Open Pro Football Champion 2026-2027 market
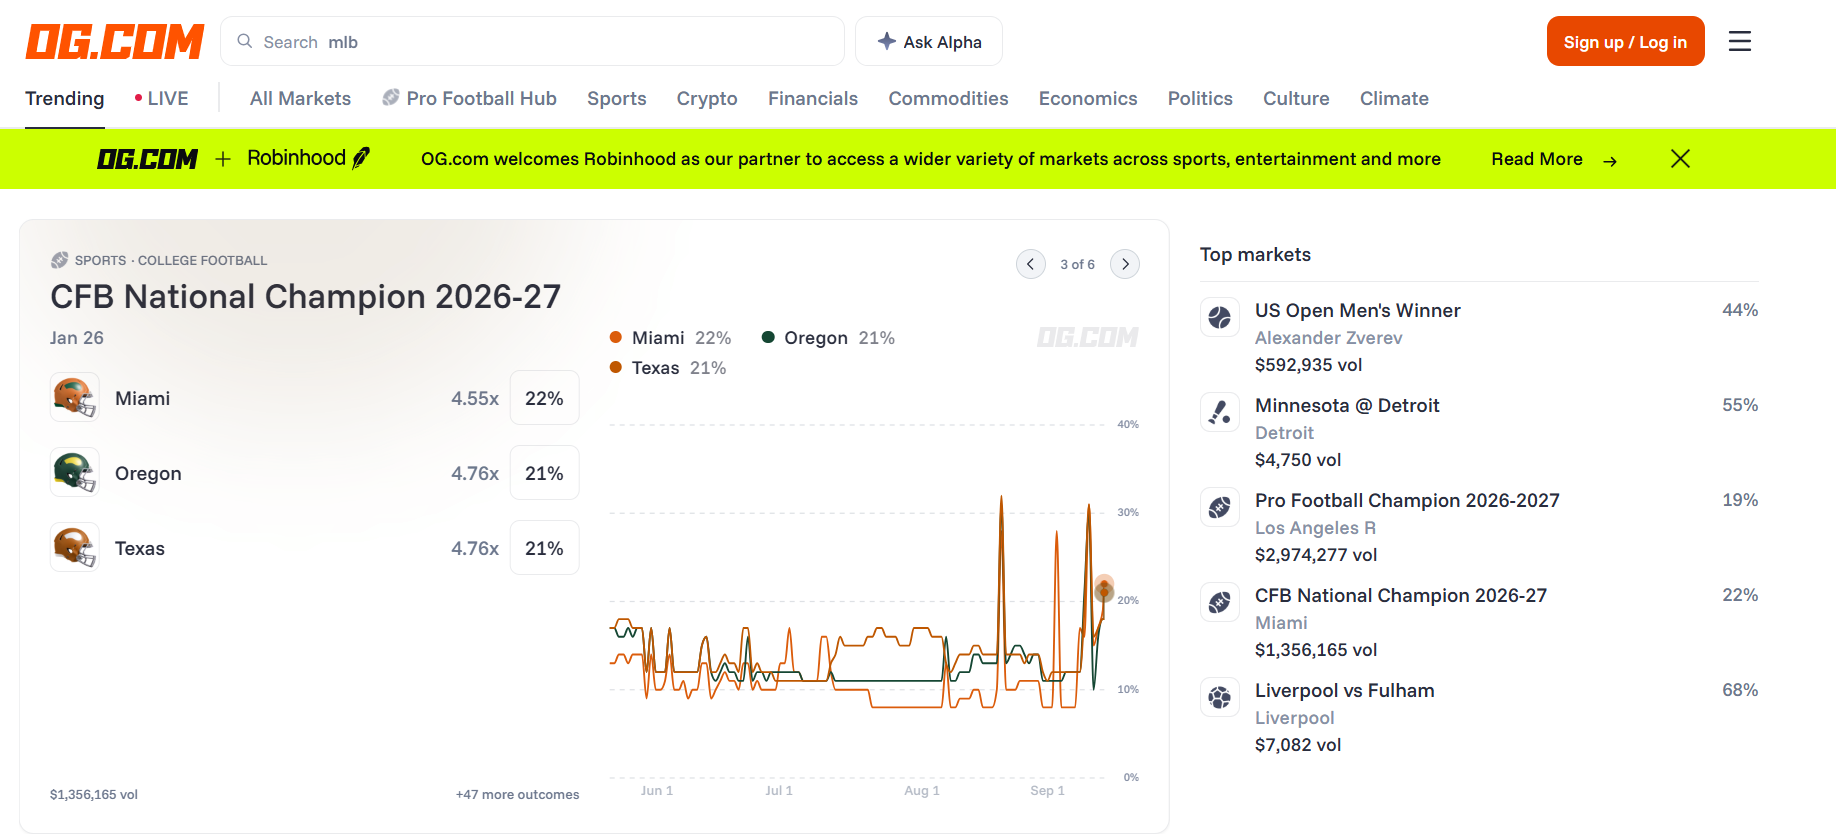Screen dimensions: 1836x834 coord(1407,500)
